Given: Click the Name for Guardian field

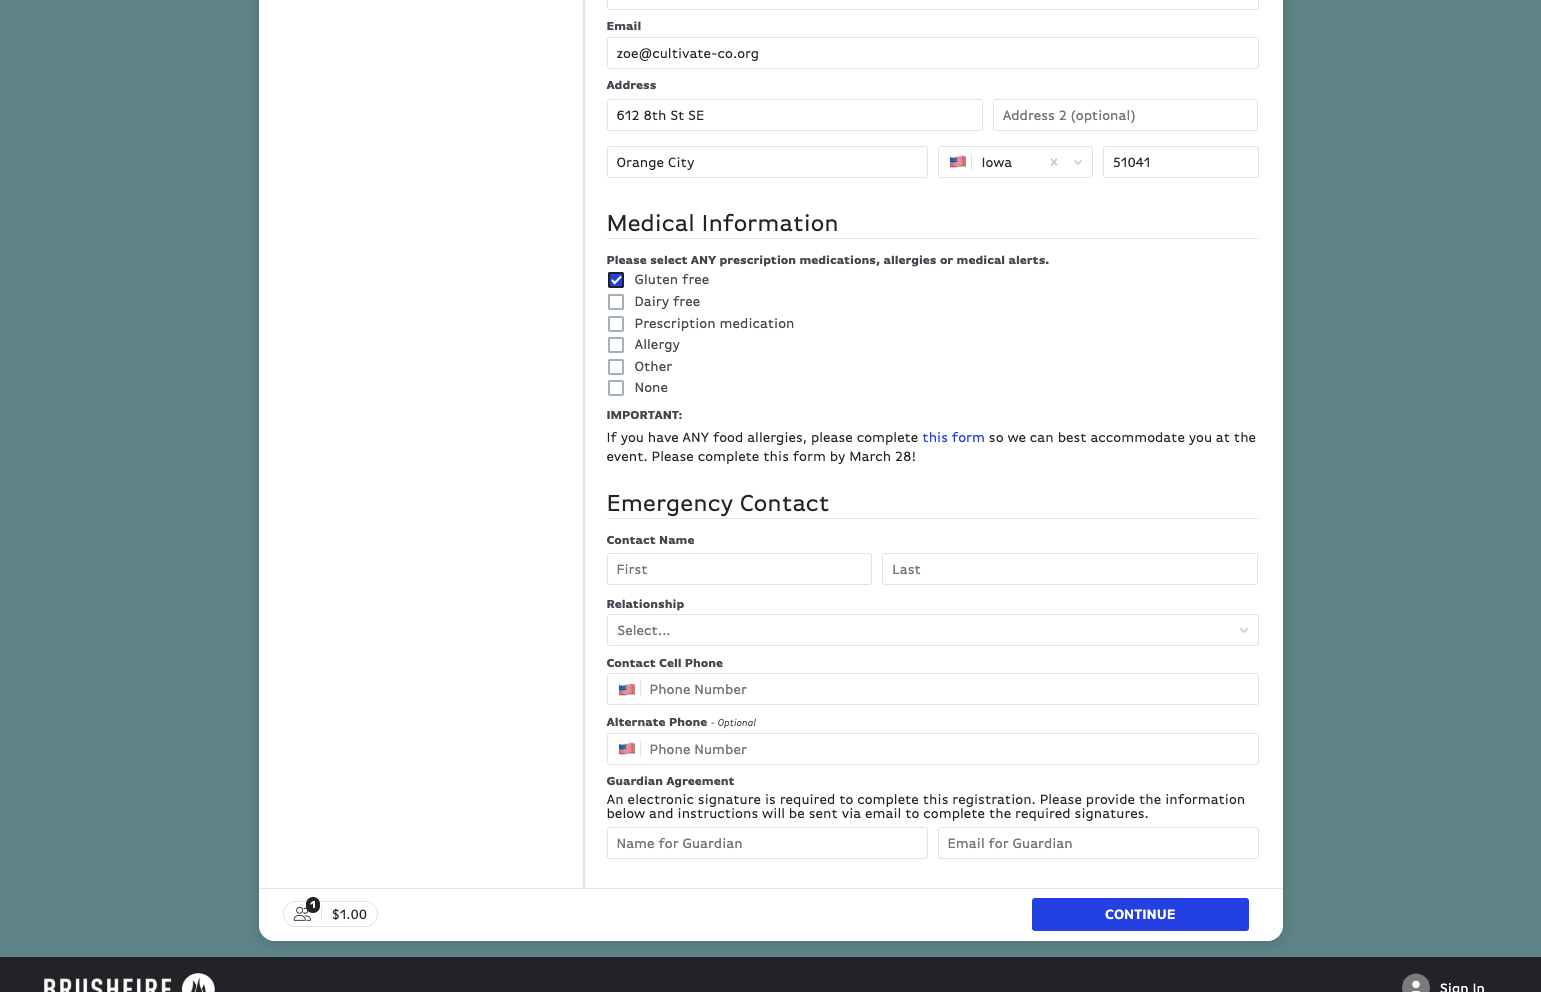Looking at the screenshot, I should pyautogui.click(x=767, y=843).
